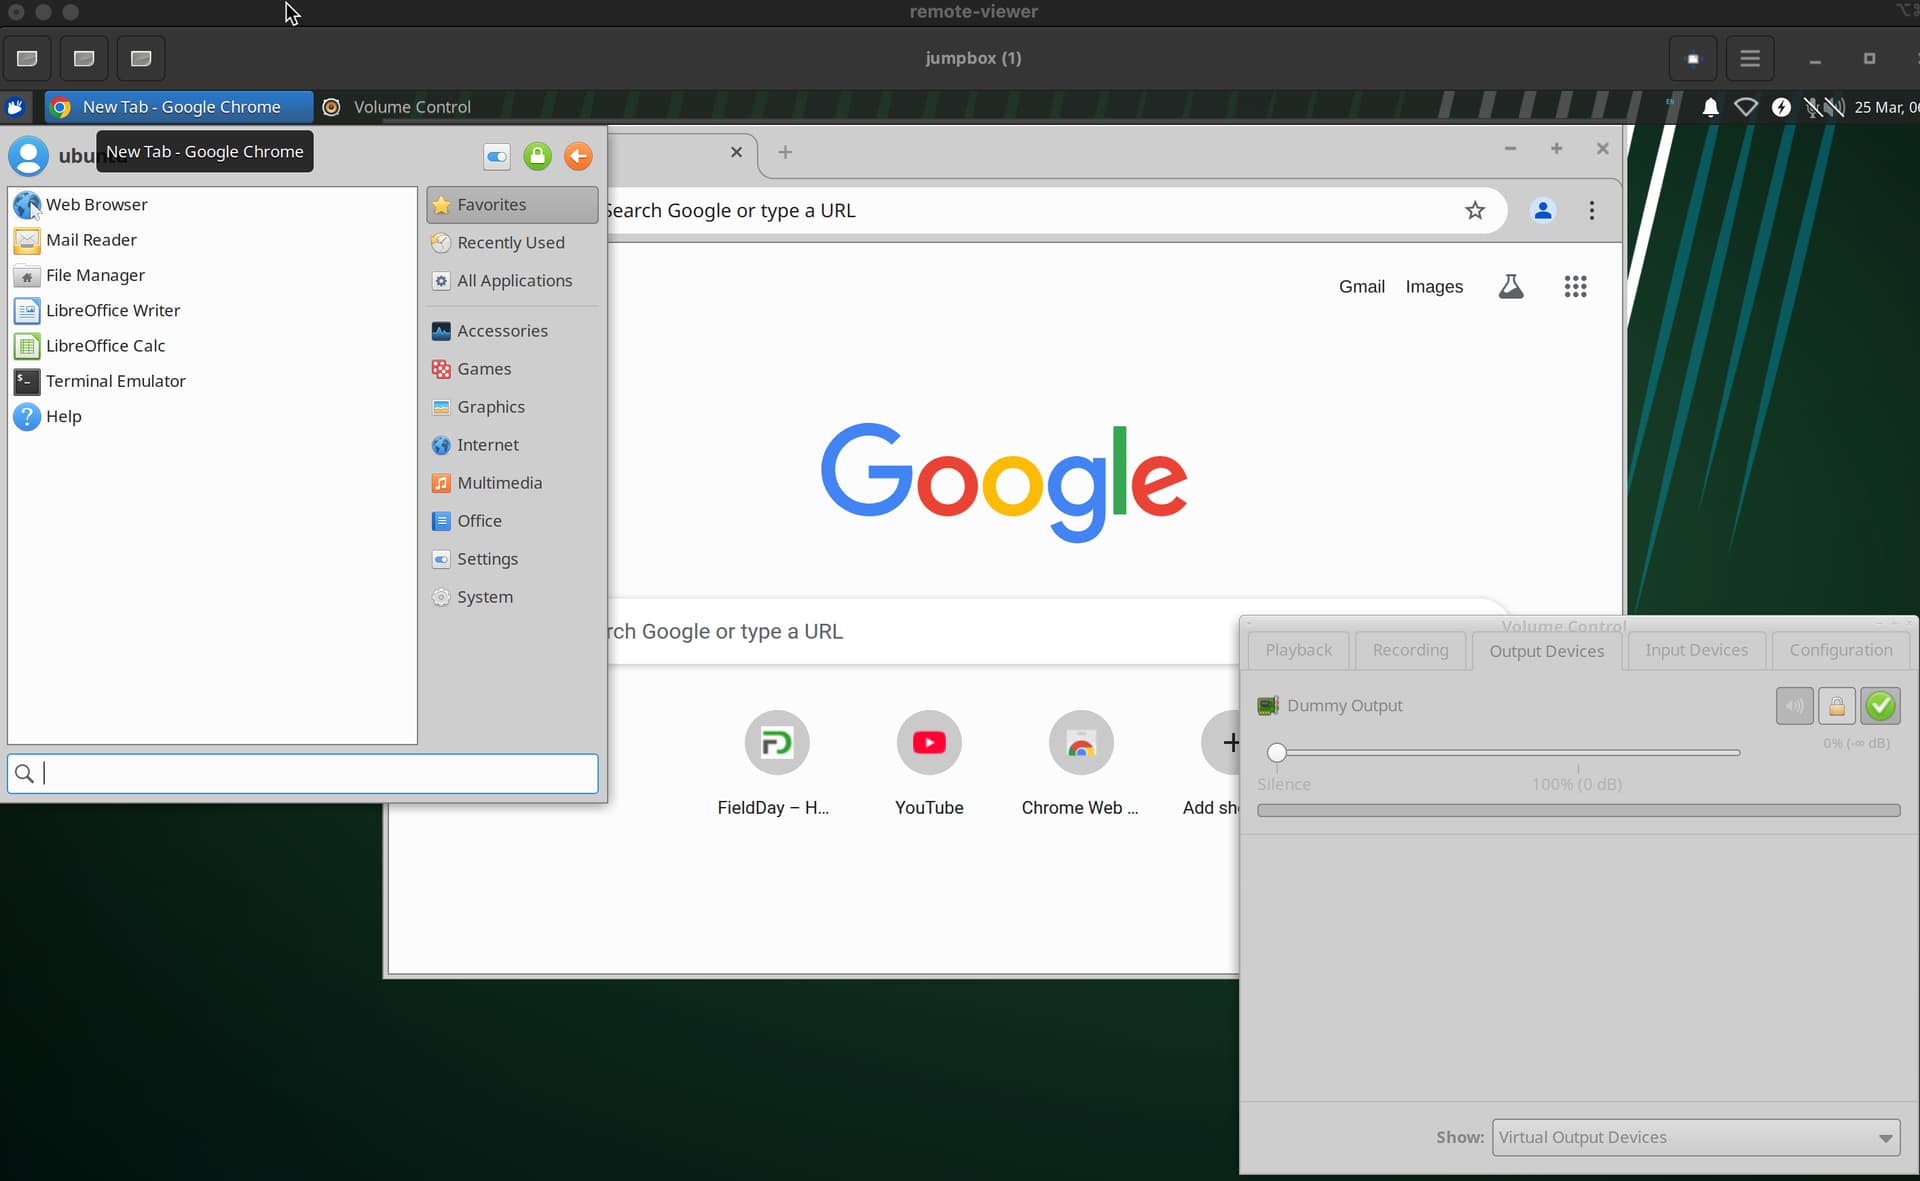This screenshot has height=1181, width=1920.
Task: Select All Applications category
Action: [512, 280]
